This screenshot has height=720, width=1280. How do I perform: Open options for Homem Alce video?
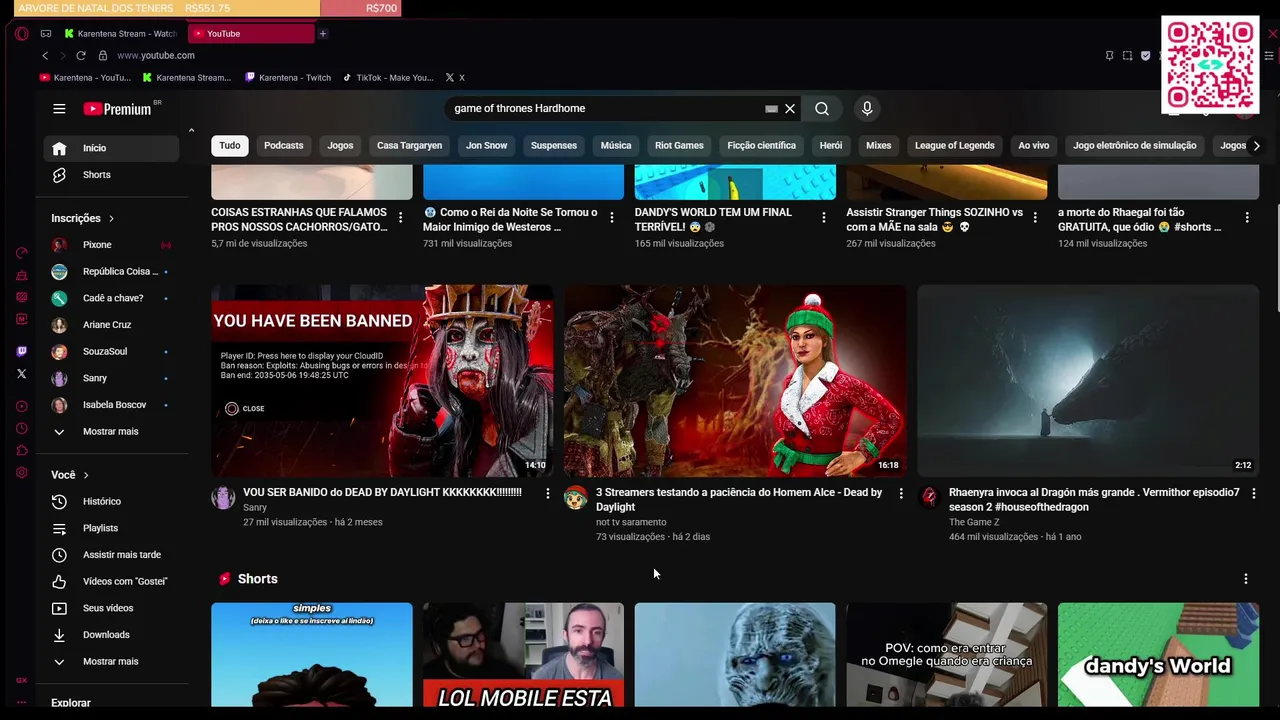click(x=901, y=493)
